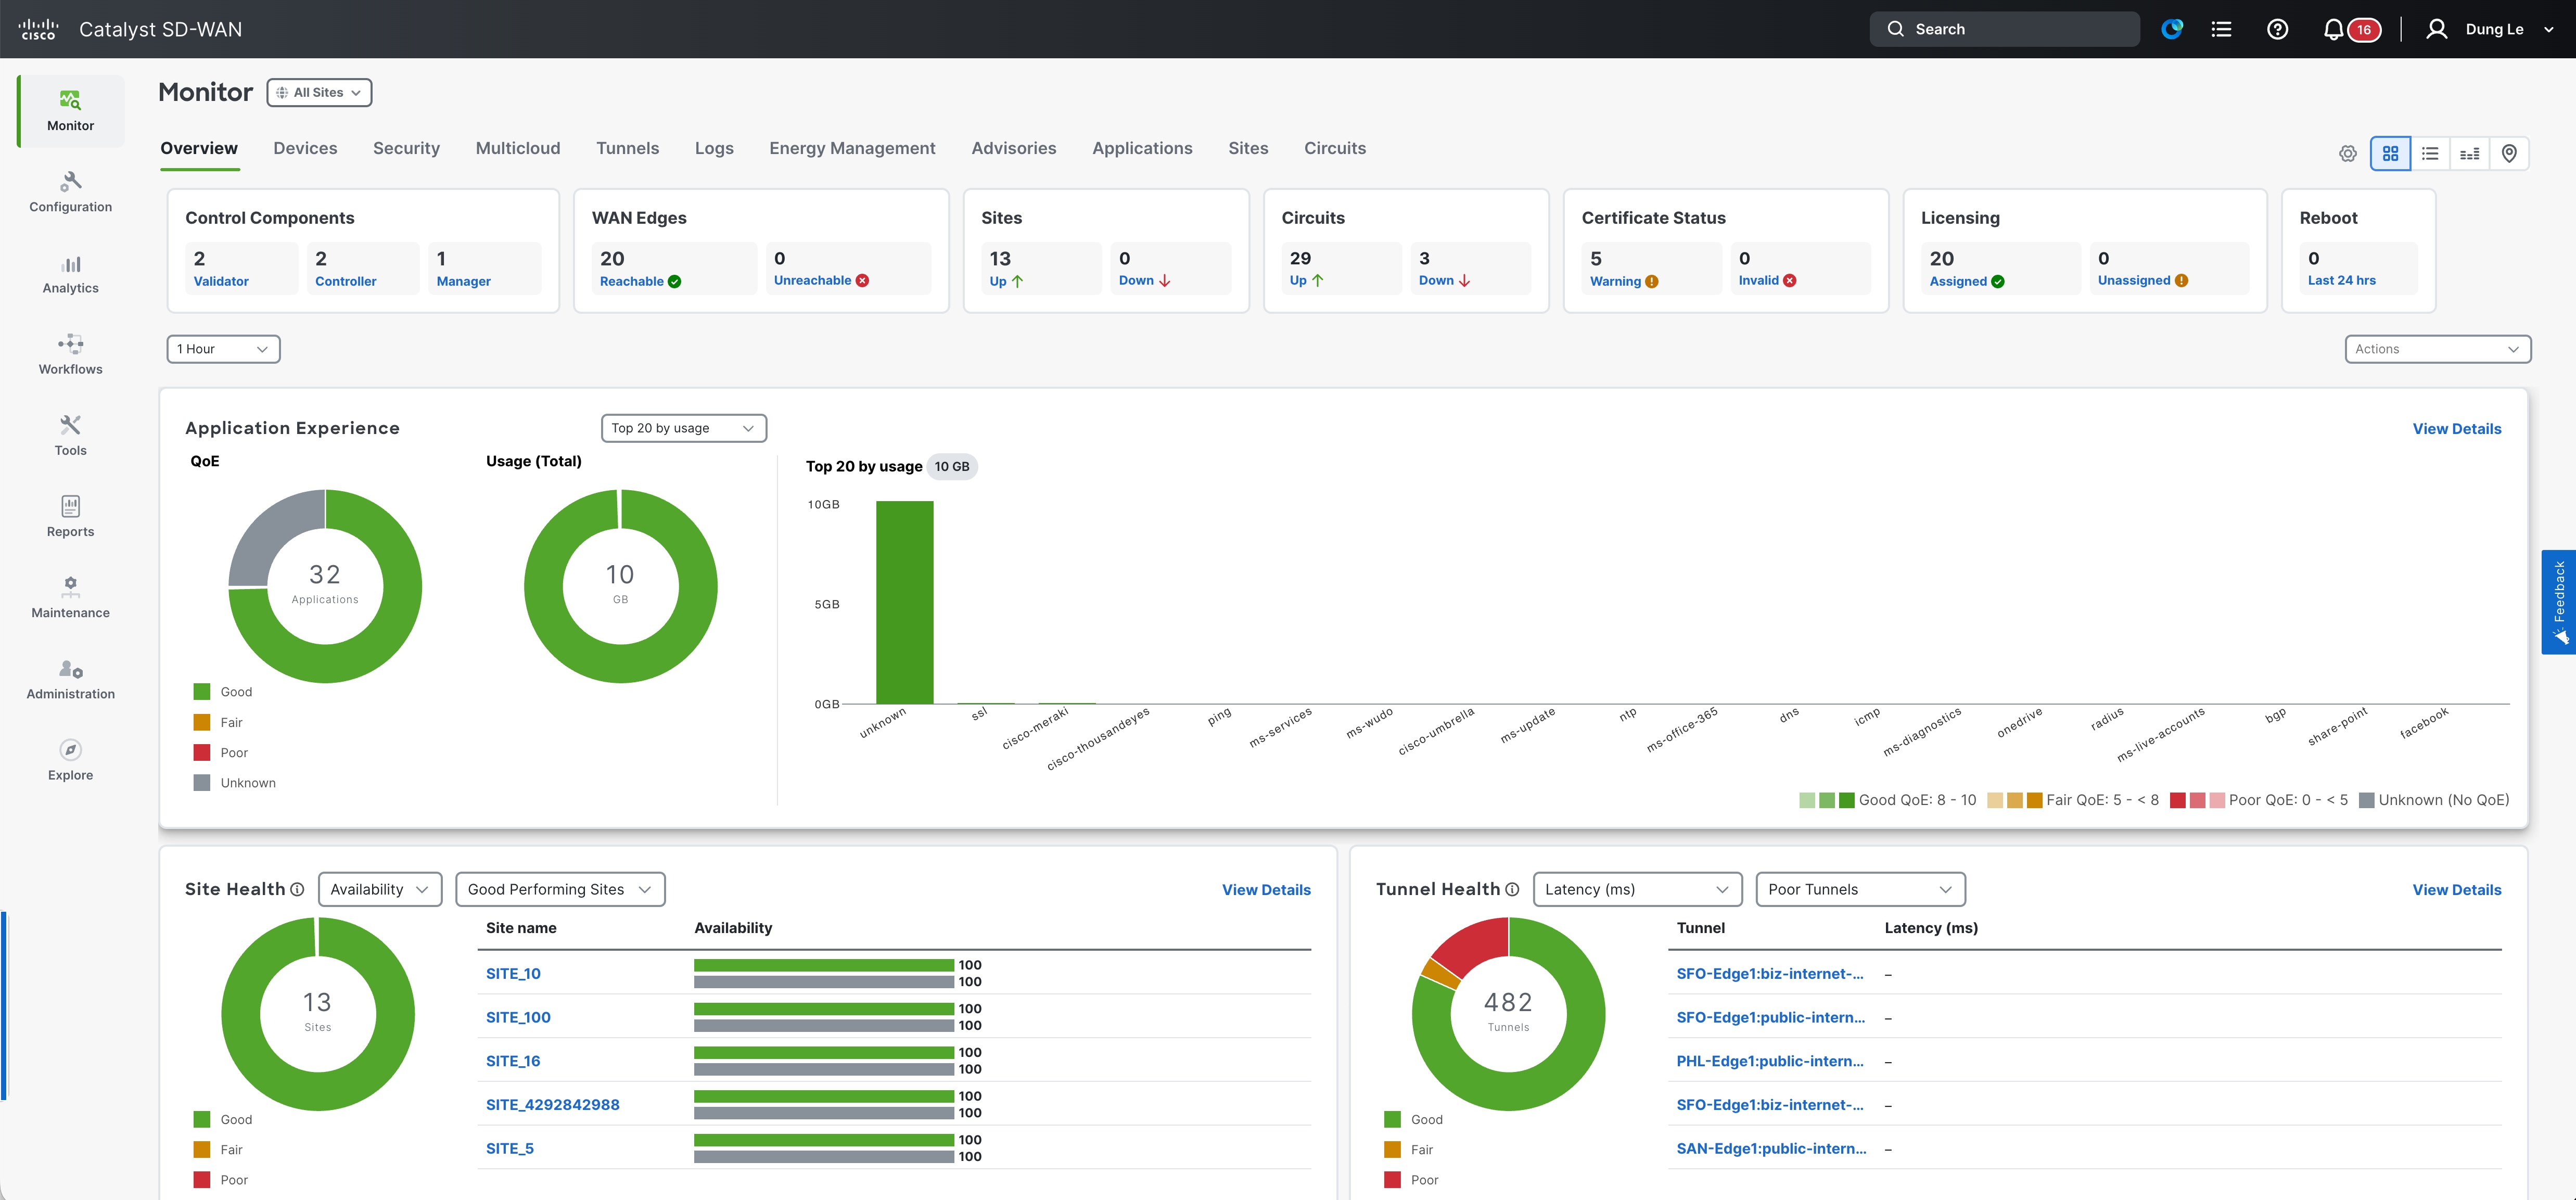2576x1200 pixels.
Task: Open the Availability dropdown in Site Health
Action: click(380, 889)
